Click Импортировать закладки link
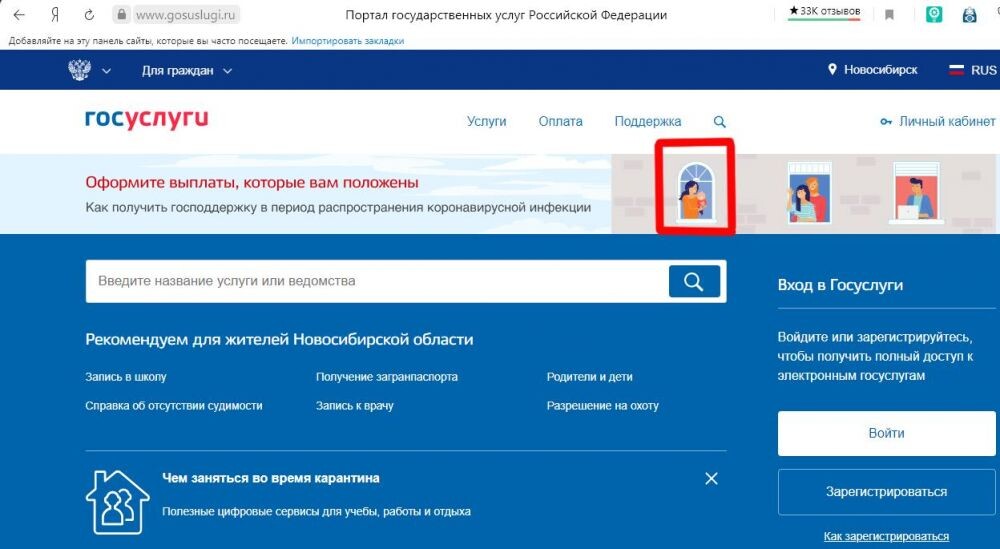This screenshot has height=549, width=1000. tap(348, 41)
